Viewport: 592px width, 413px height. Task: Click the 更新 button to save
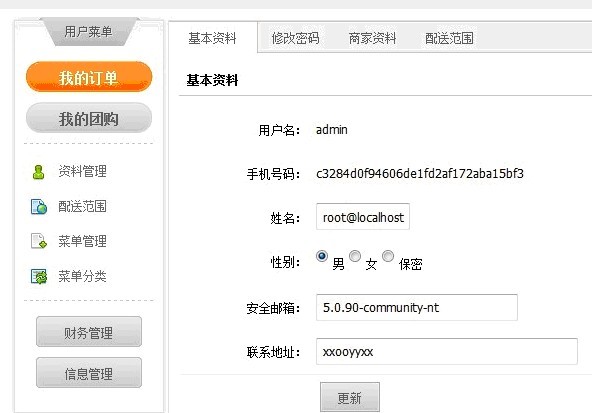click(x=350, y=397)
